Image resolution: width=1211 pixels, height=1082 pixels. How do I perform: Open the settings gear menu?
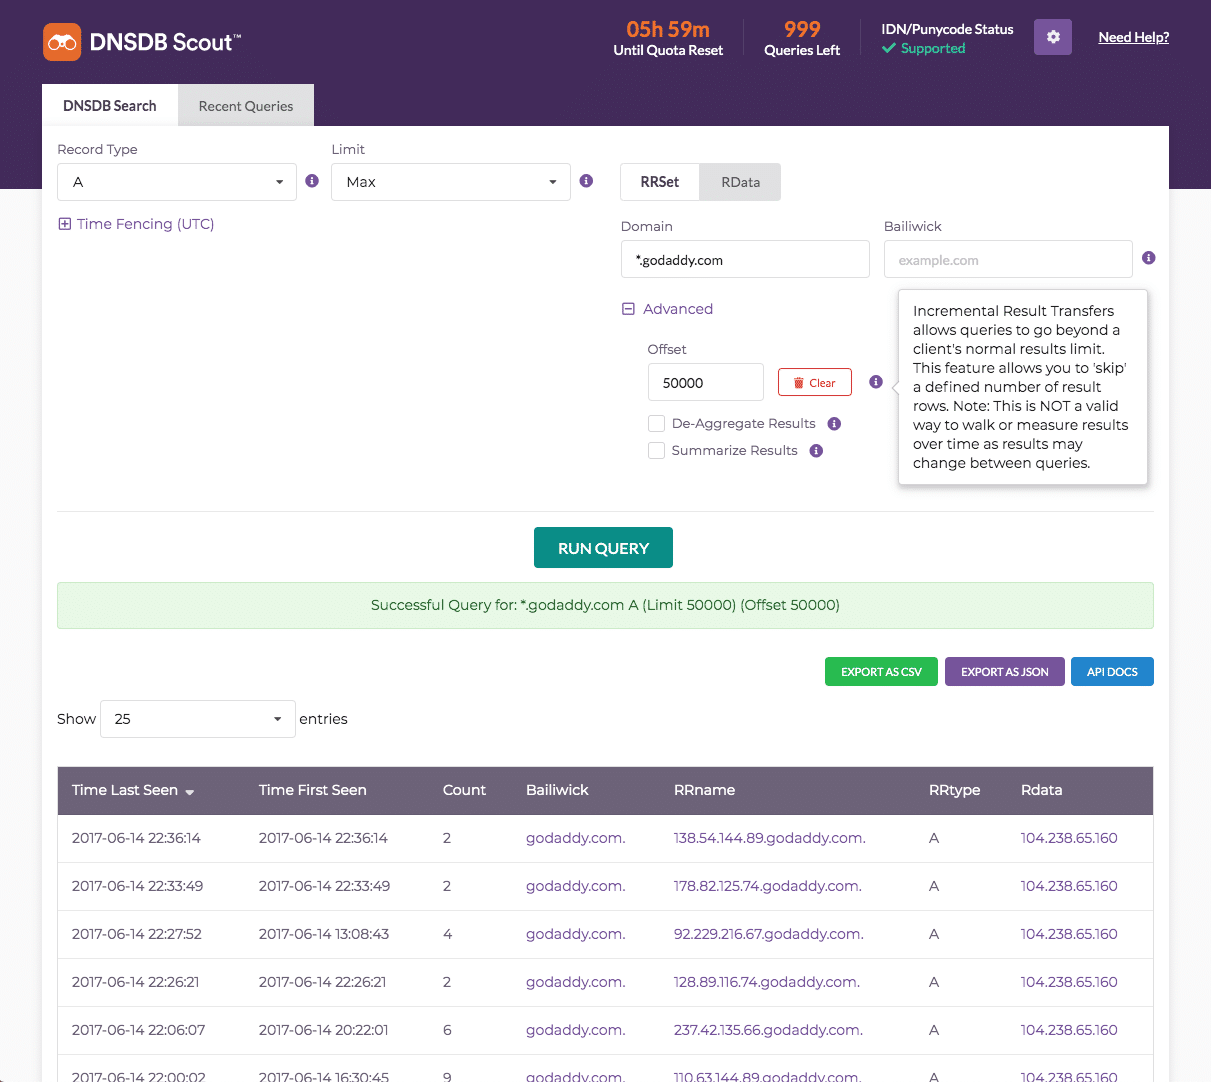point(1052,36)
